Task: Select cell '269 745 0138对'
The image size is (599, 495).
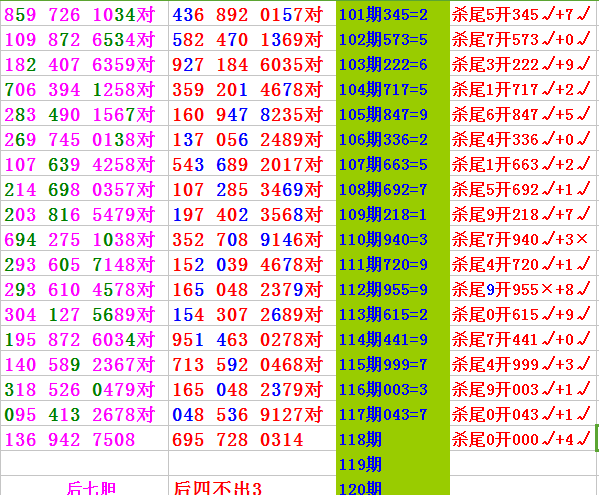Action: 84,139
